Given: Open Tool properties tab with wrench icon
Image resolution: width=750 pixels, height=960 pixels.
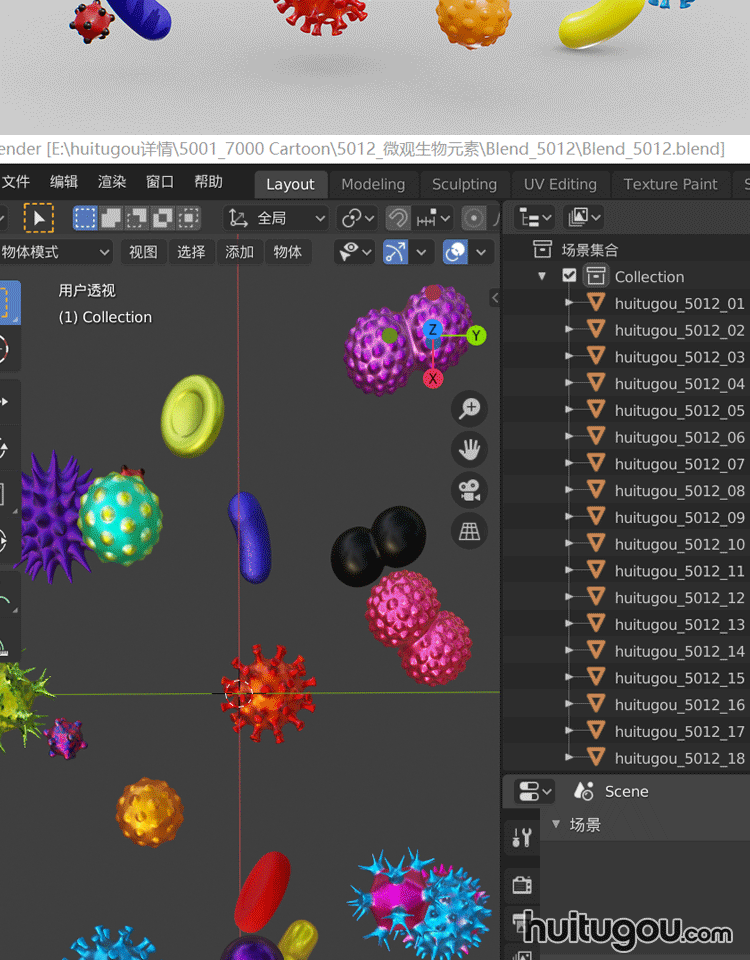Looking at the screenshot, I should tap(522, 837).
